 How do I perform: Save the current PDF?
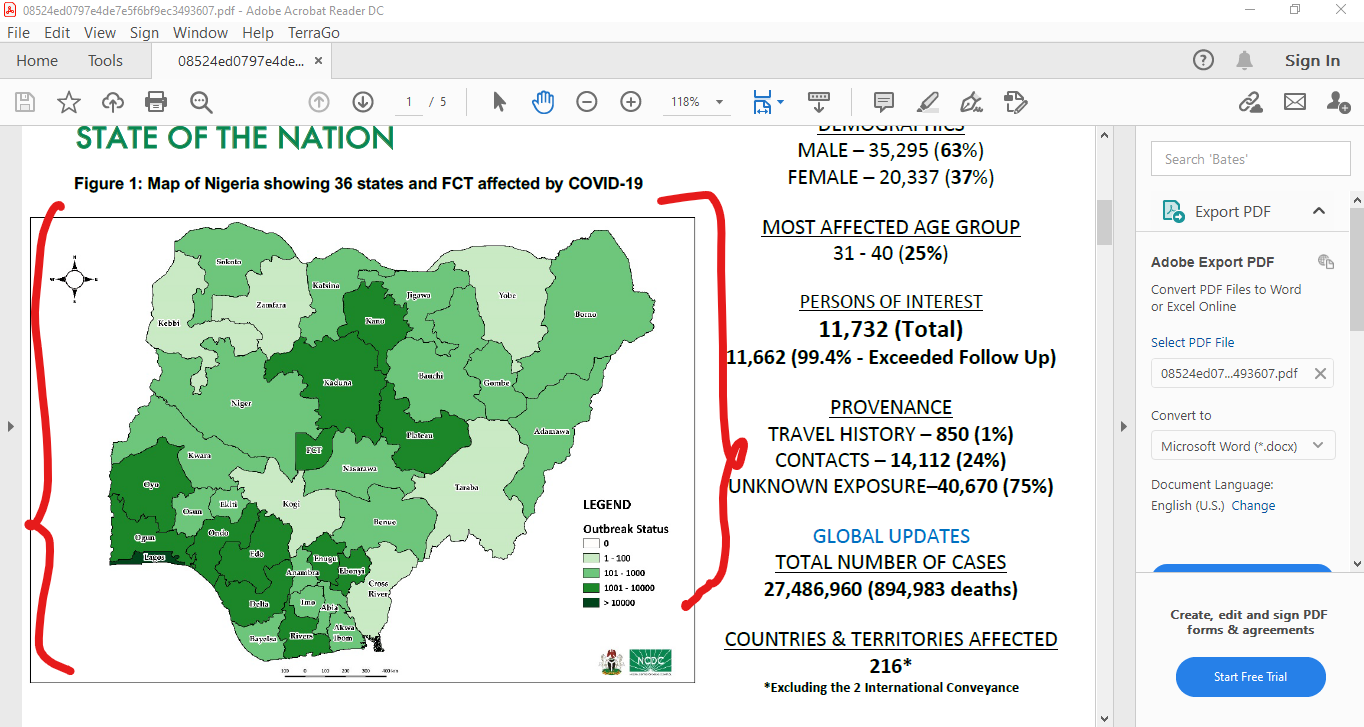tap(24, 102)
